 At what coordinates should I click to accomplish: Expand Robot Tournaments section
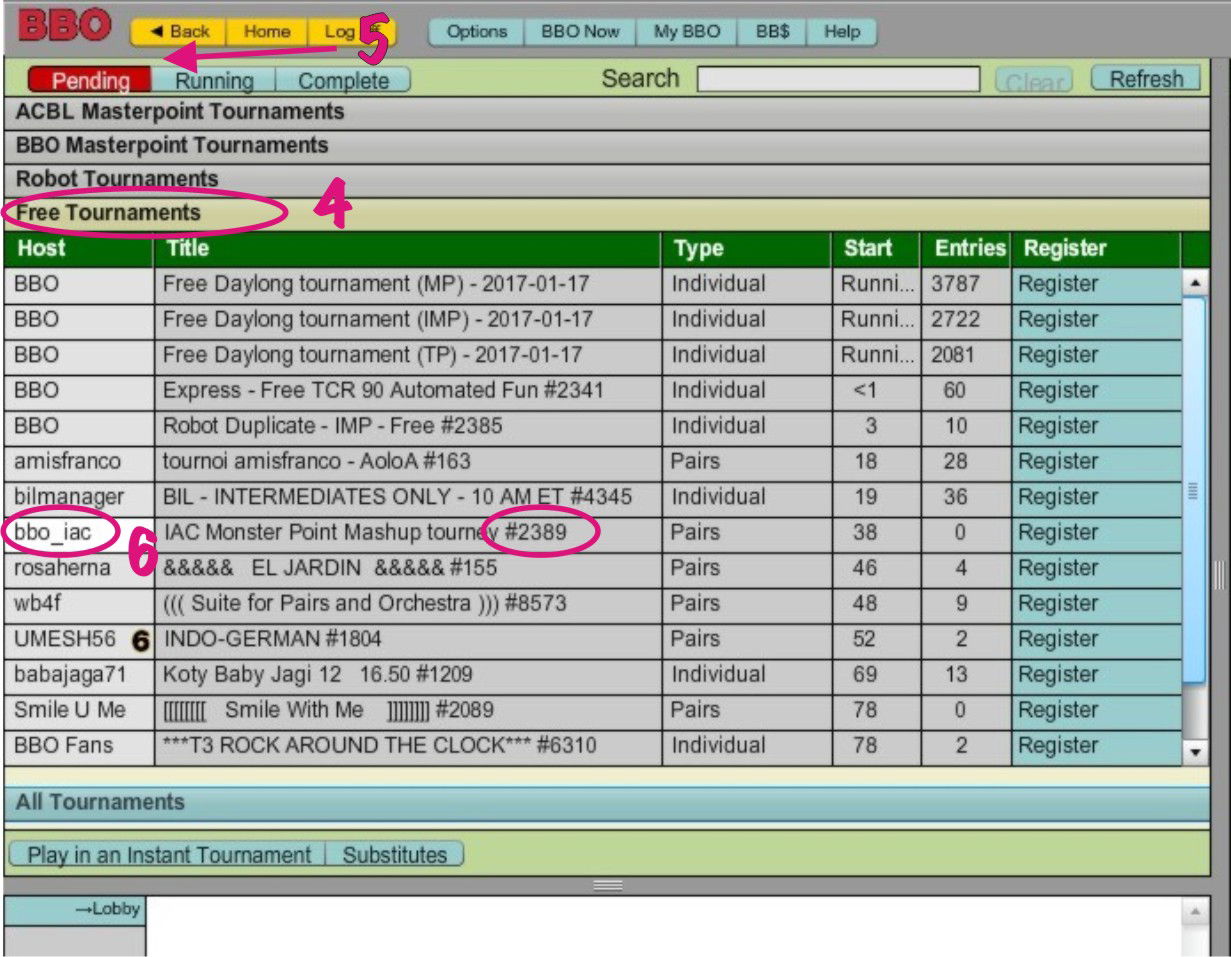pyautogui.click(x=606, y=180)
